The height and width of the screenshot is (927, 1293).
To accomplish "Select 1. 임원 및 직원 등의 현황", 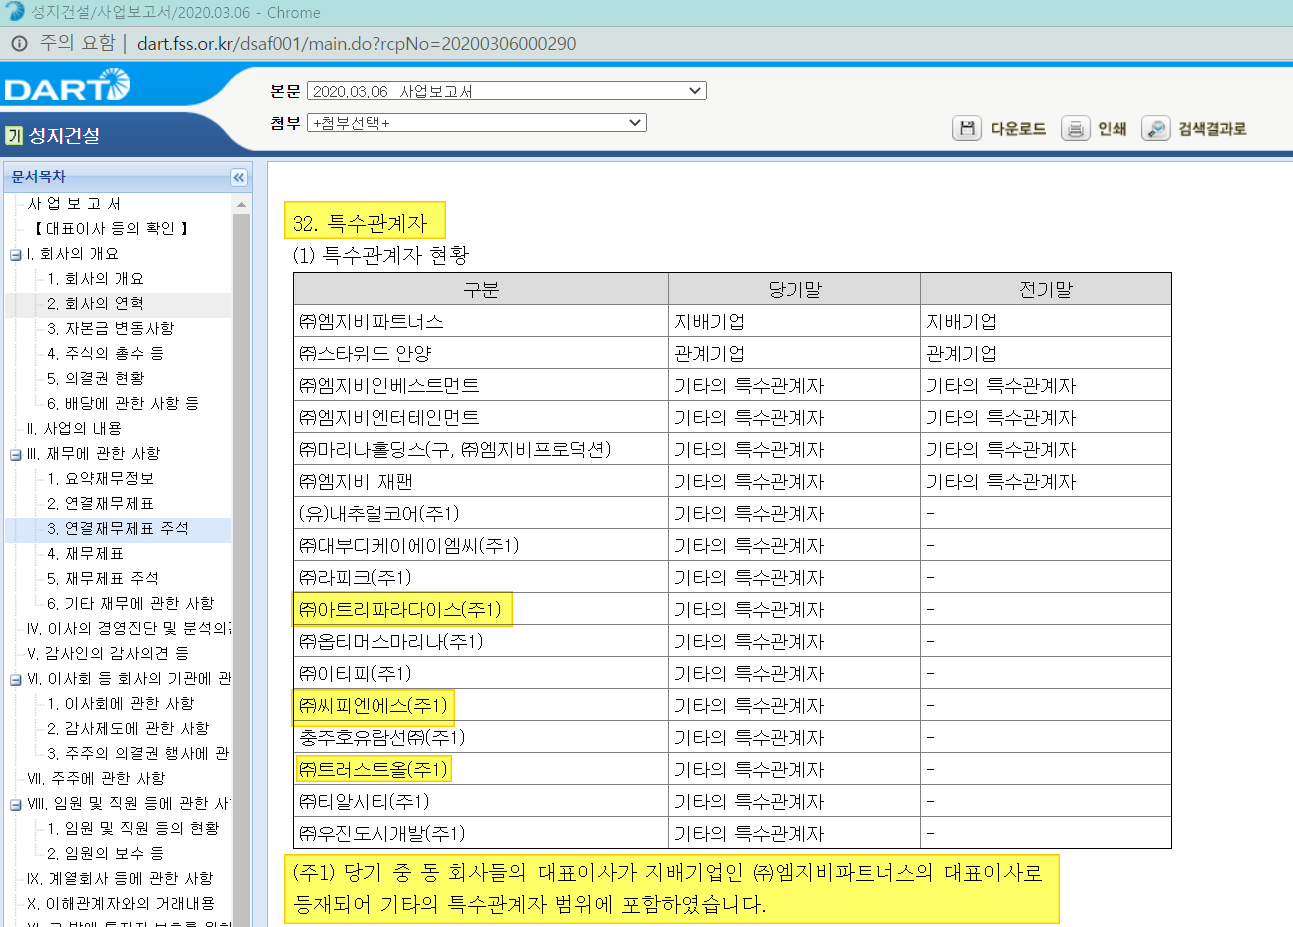I will [x=133, y=829].
